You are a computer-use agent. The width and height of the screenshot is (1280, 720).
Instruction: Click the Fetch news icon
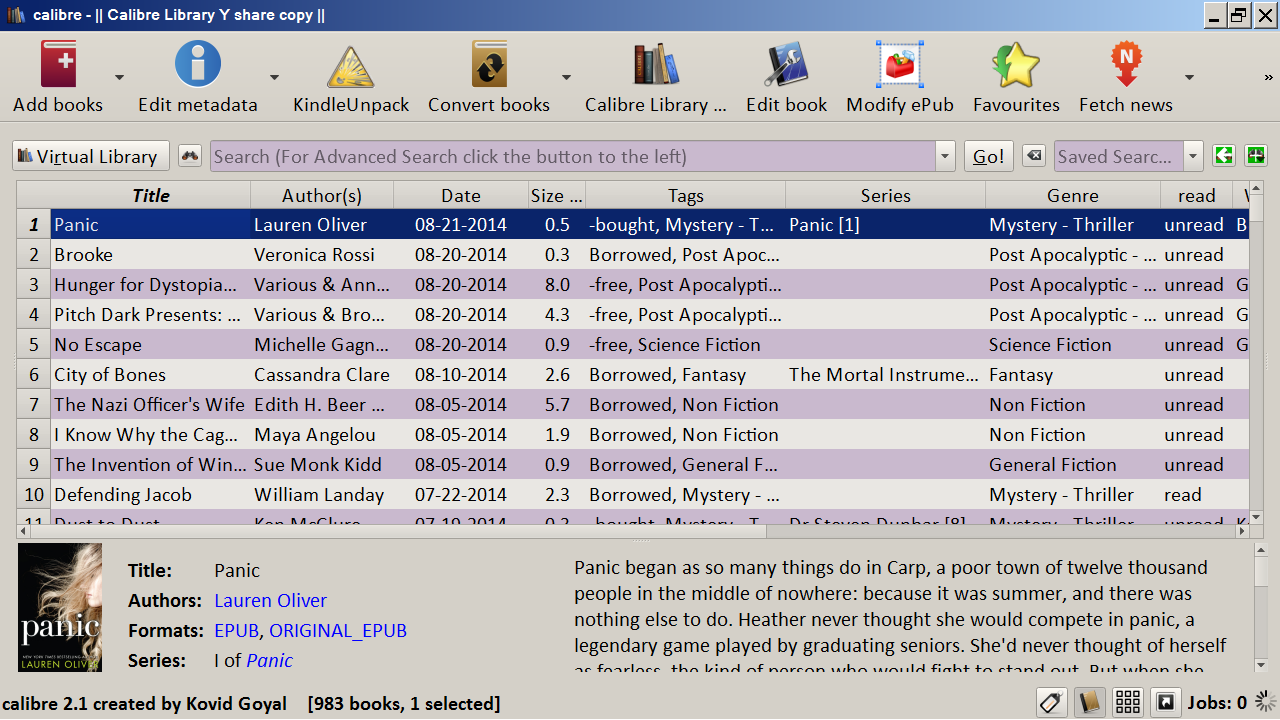coord(1126,65)
